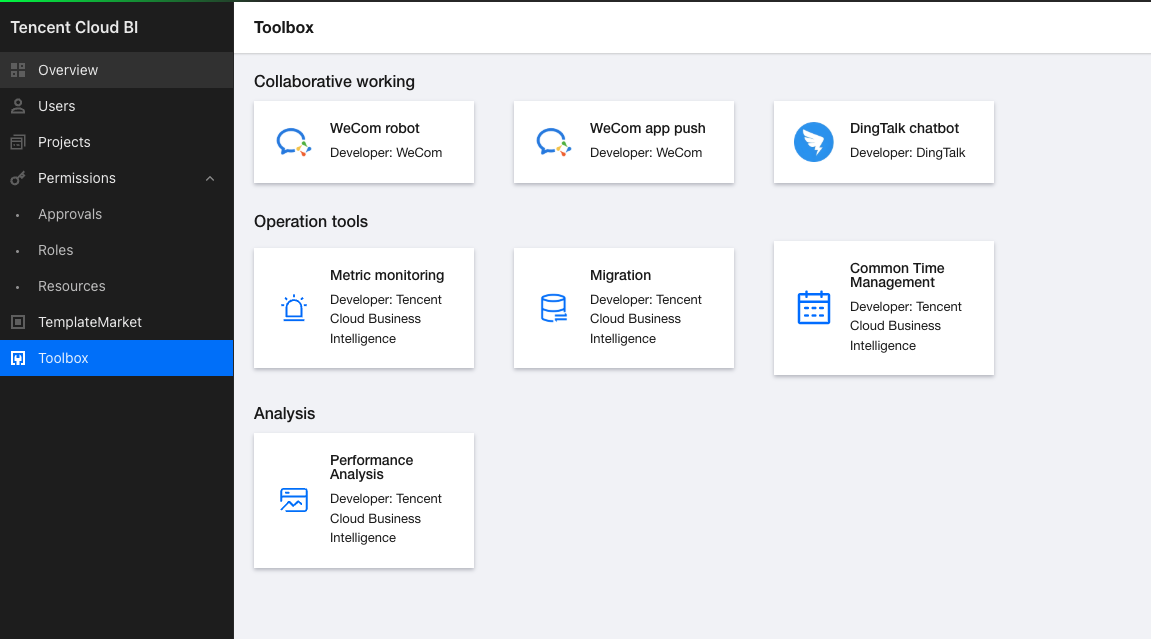Click the Overview grid icon in sidebar
The image size is (1151, 639).
tap(17, 70)
